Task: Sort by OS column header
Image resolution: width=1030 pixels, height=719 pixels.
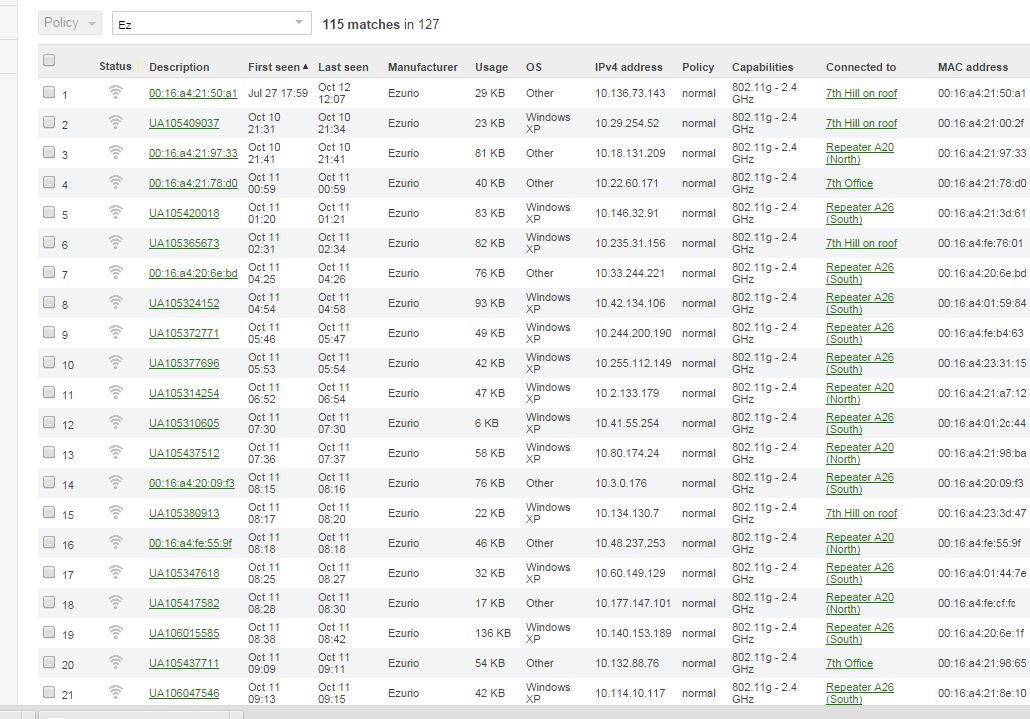Action: pos(533,67)
